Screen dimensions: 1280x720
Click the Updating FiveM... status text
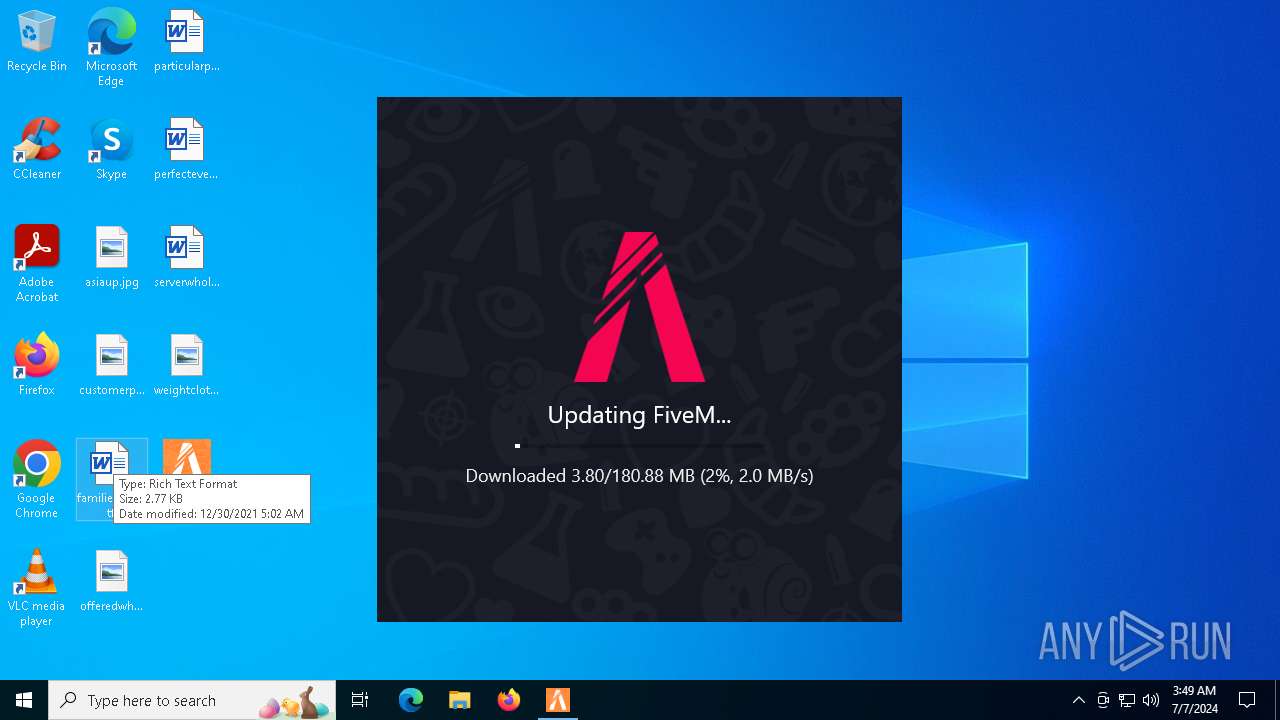[x=639, y=415]
